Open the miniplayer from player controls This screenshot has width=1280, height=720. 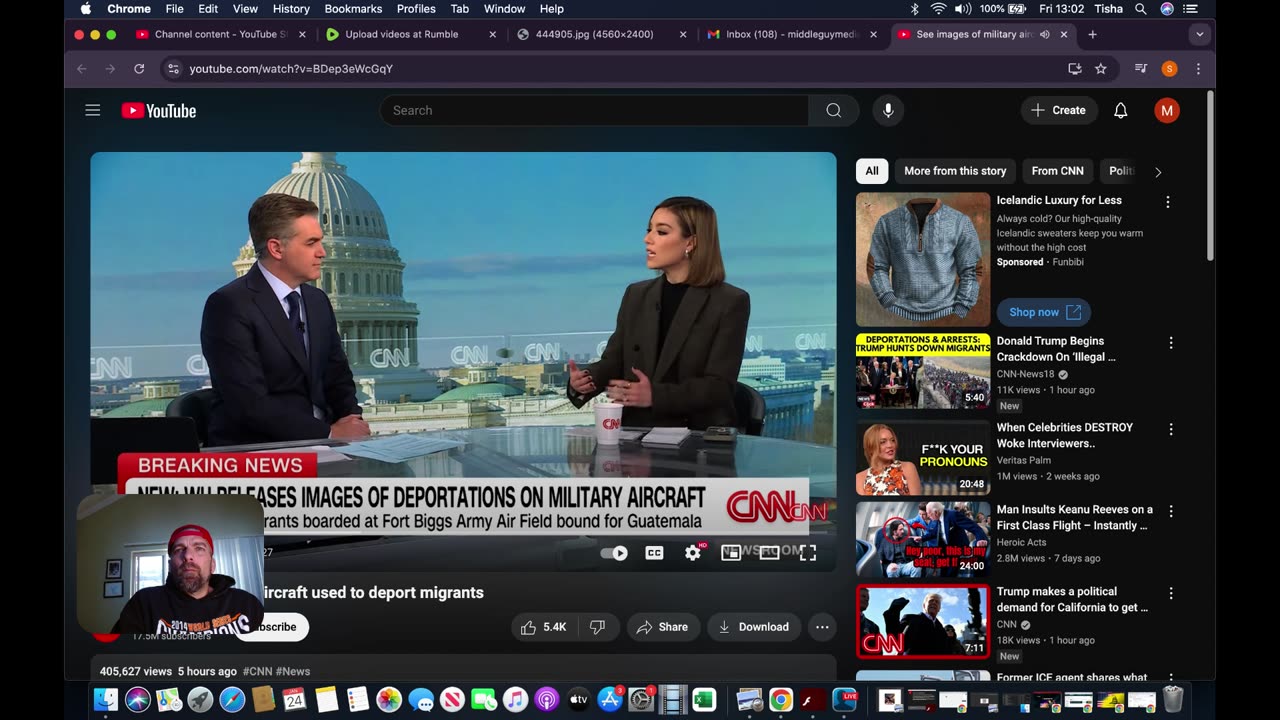click(731, 553)
